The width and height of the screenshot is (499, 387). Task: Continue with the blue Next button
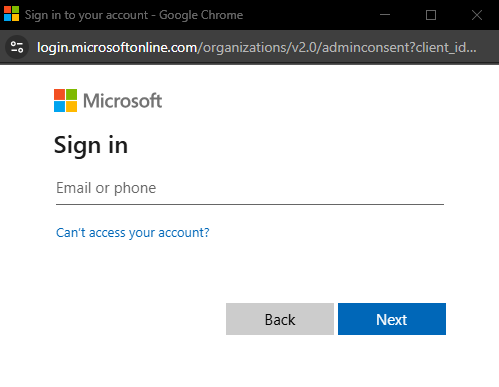(392, 319)
